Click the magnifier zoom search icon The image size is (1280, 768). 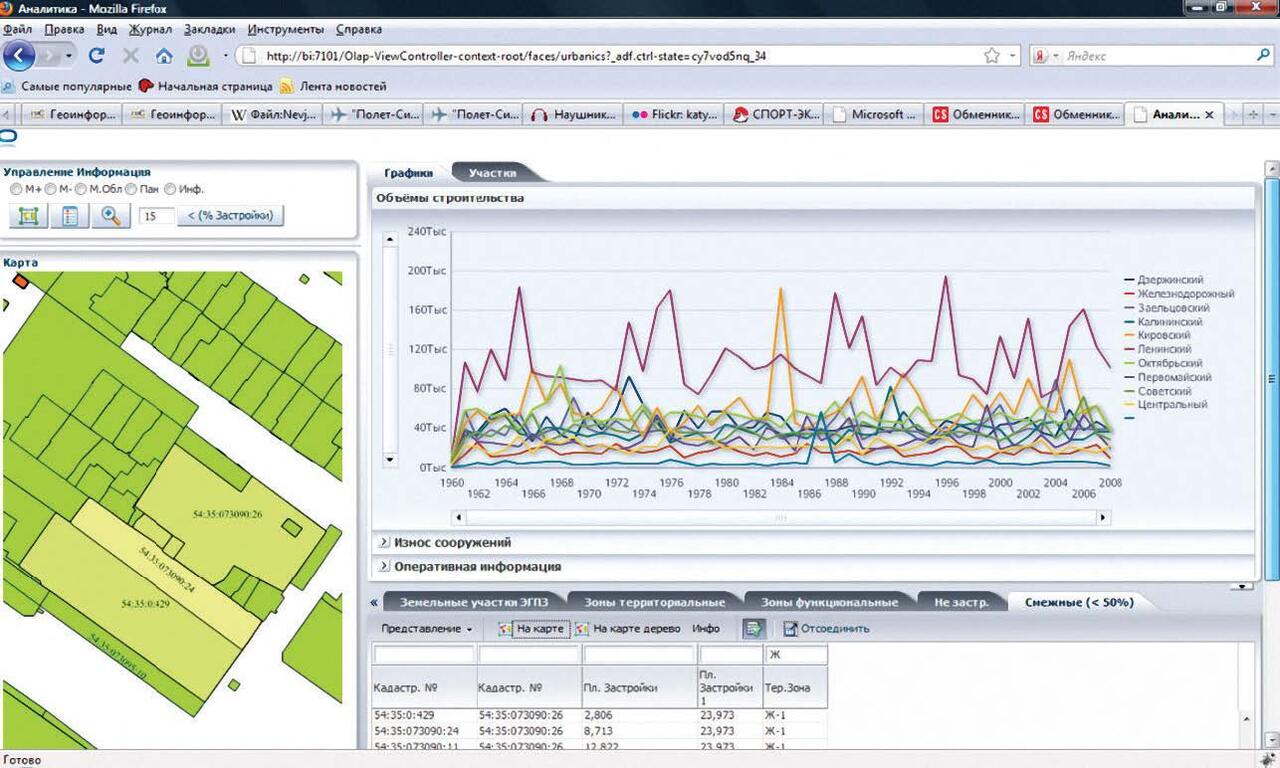click(x=111, y=215)
